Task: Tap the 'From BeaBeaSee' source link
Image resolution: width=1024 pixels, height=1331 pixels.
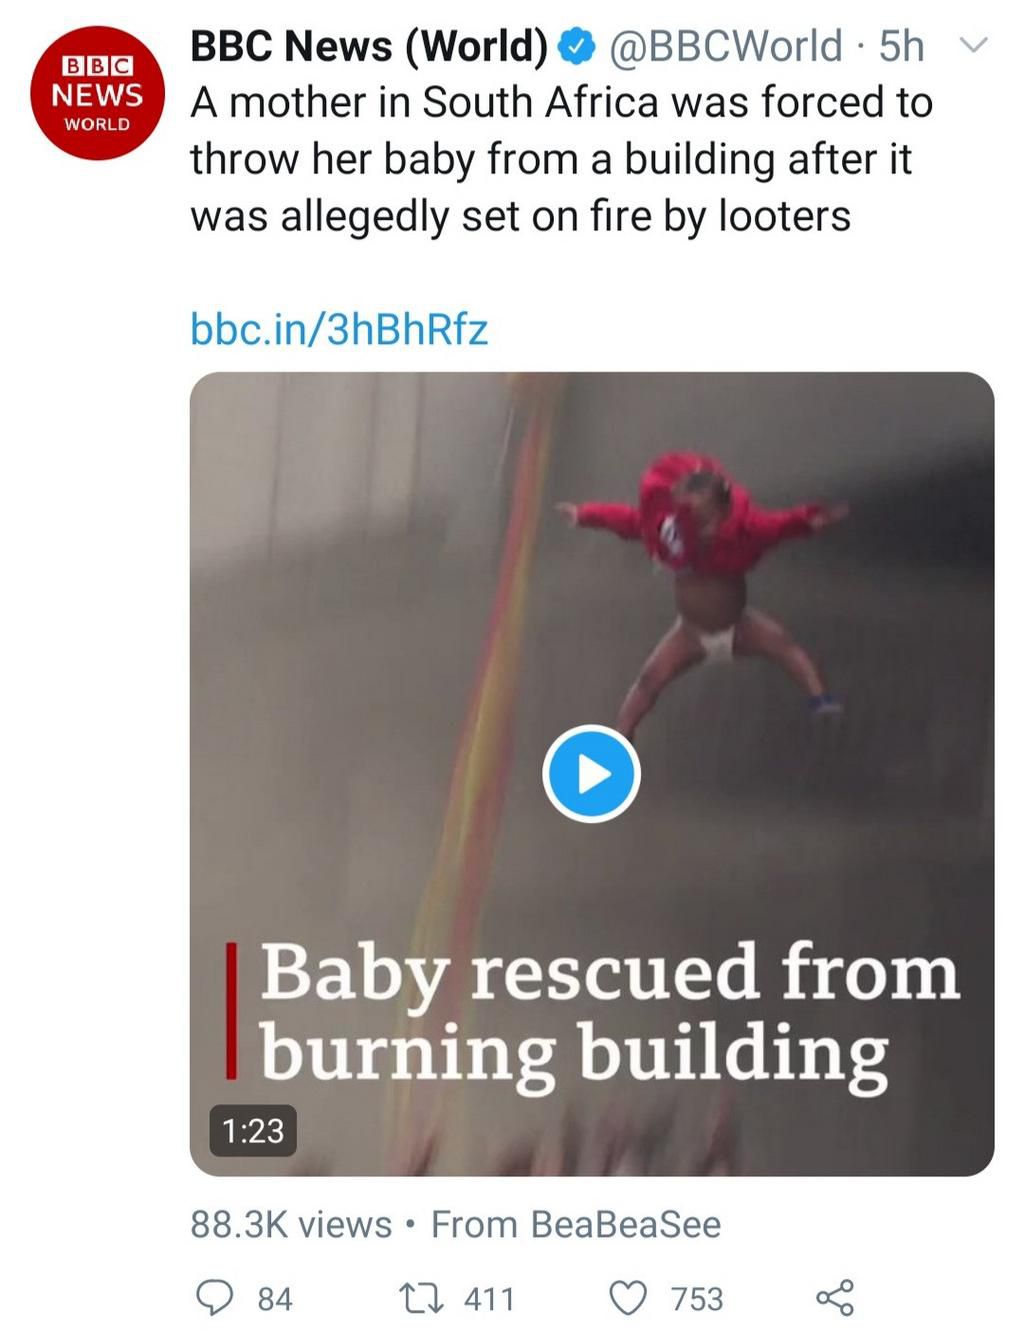Action: click(575, 1224)
